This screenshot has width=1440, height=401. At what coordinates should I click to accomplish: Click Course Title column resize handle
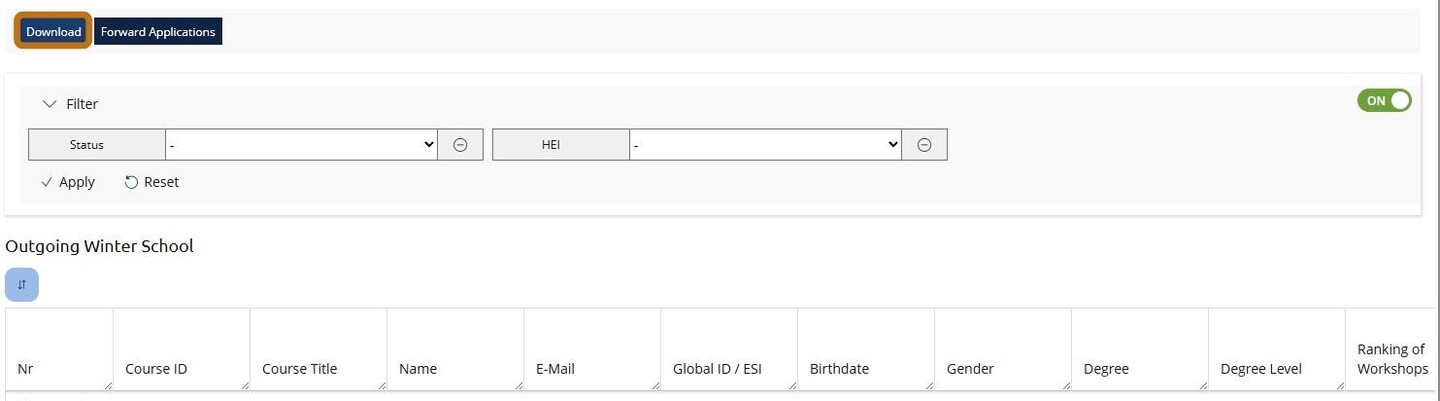(381, 385)
